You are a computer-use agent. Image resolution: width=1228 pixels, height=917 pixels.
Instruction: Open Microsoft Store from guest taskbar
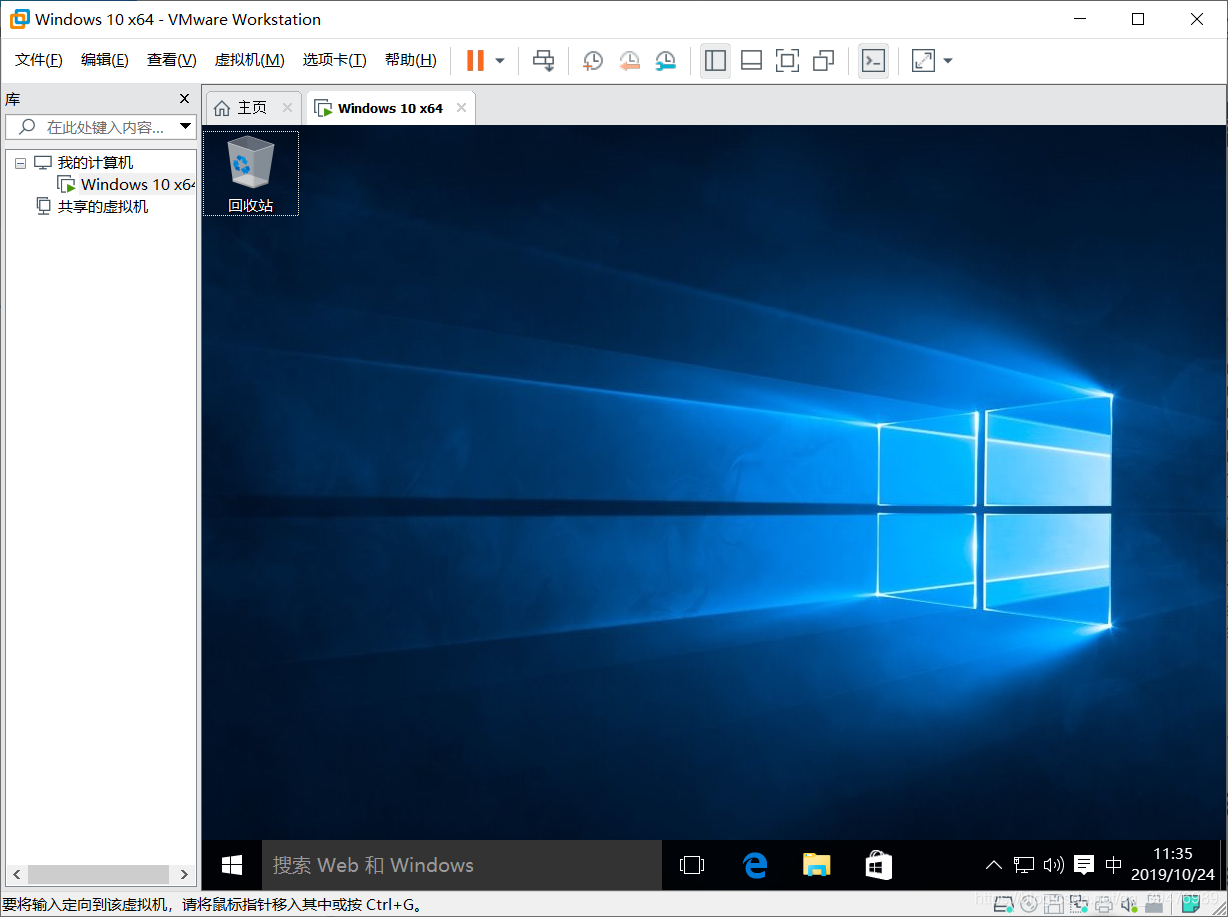pyautogui.click(x=879, y=865)
